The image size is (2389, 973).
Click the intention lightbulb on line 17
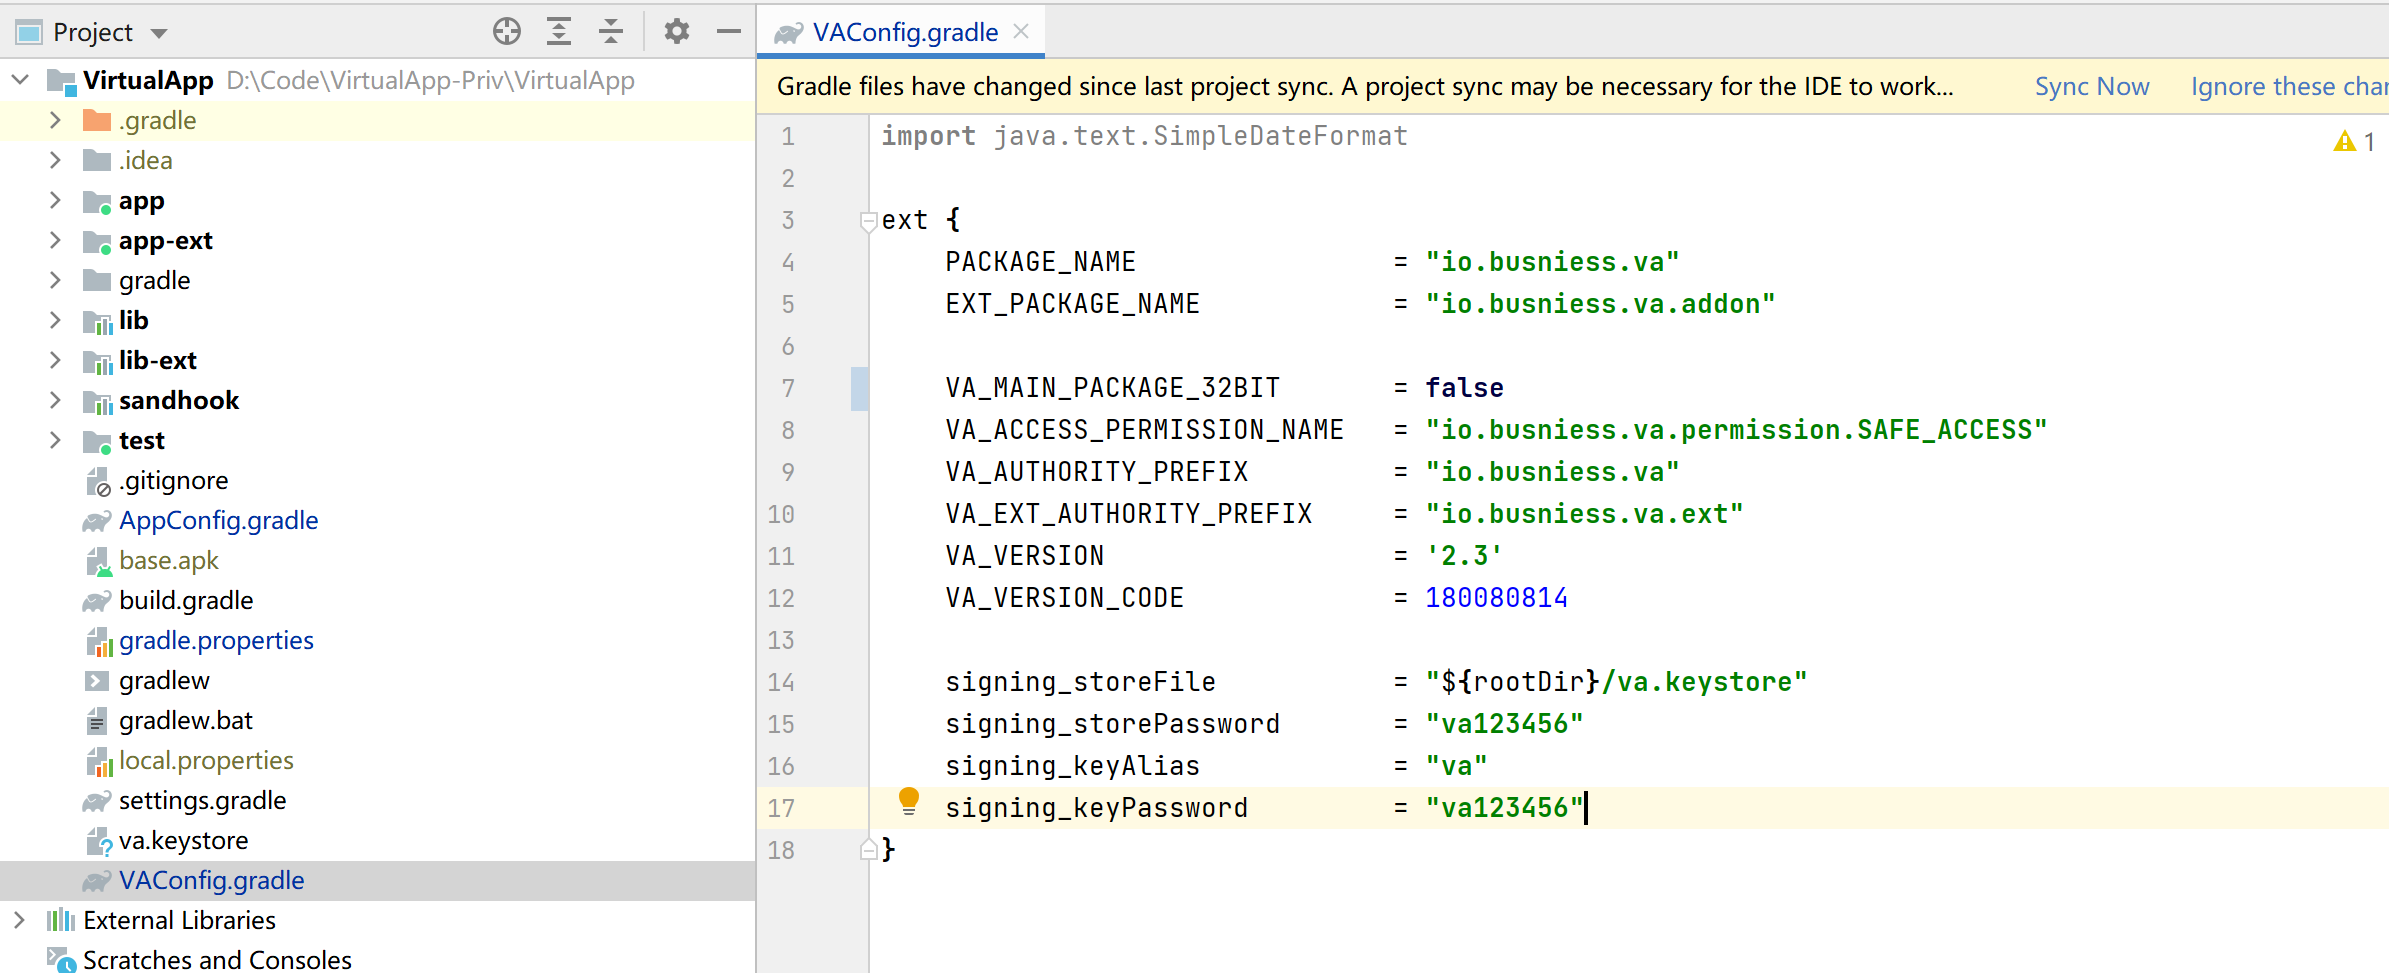click(909, 800)
